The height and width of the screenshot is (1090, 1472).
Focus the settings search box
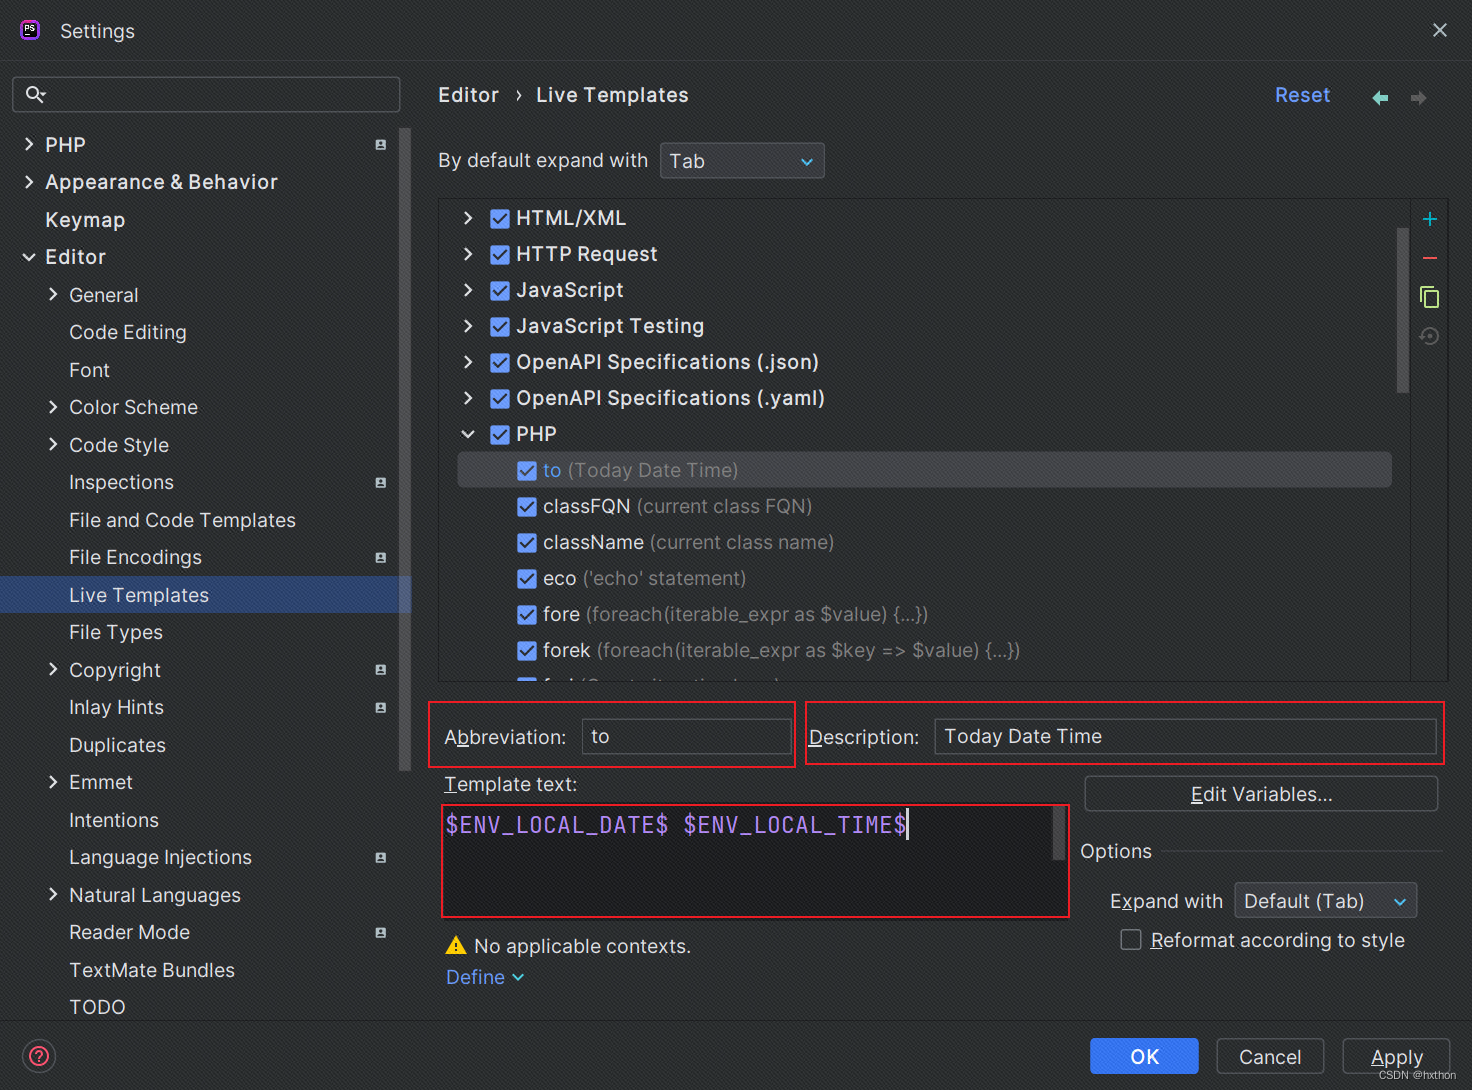206,94
